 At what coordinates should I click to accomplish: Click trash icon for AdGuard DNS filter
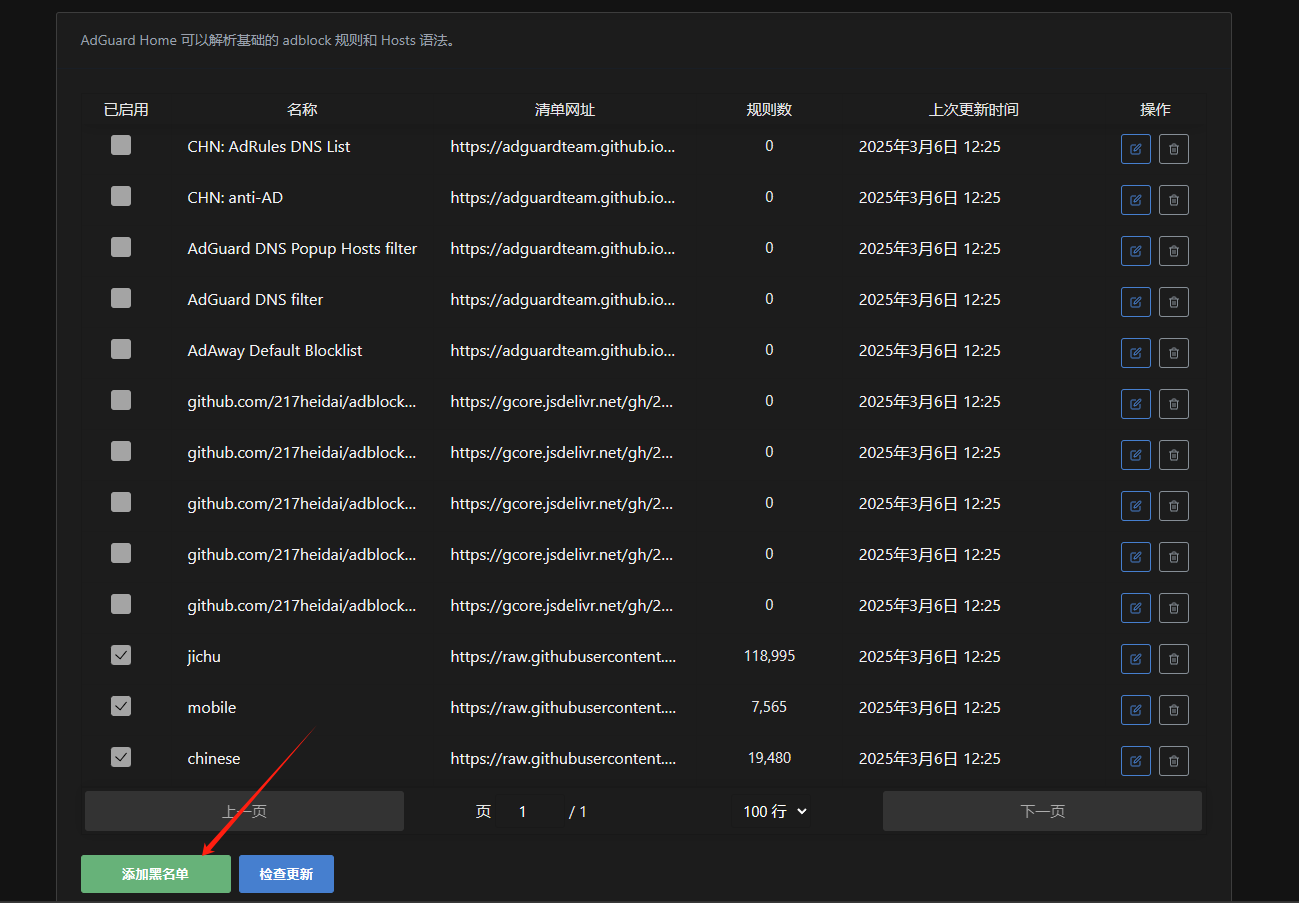point(1173,302)
